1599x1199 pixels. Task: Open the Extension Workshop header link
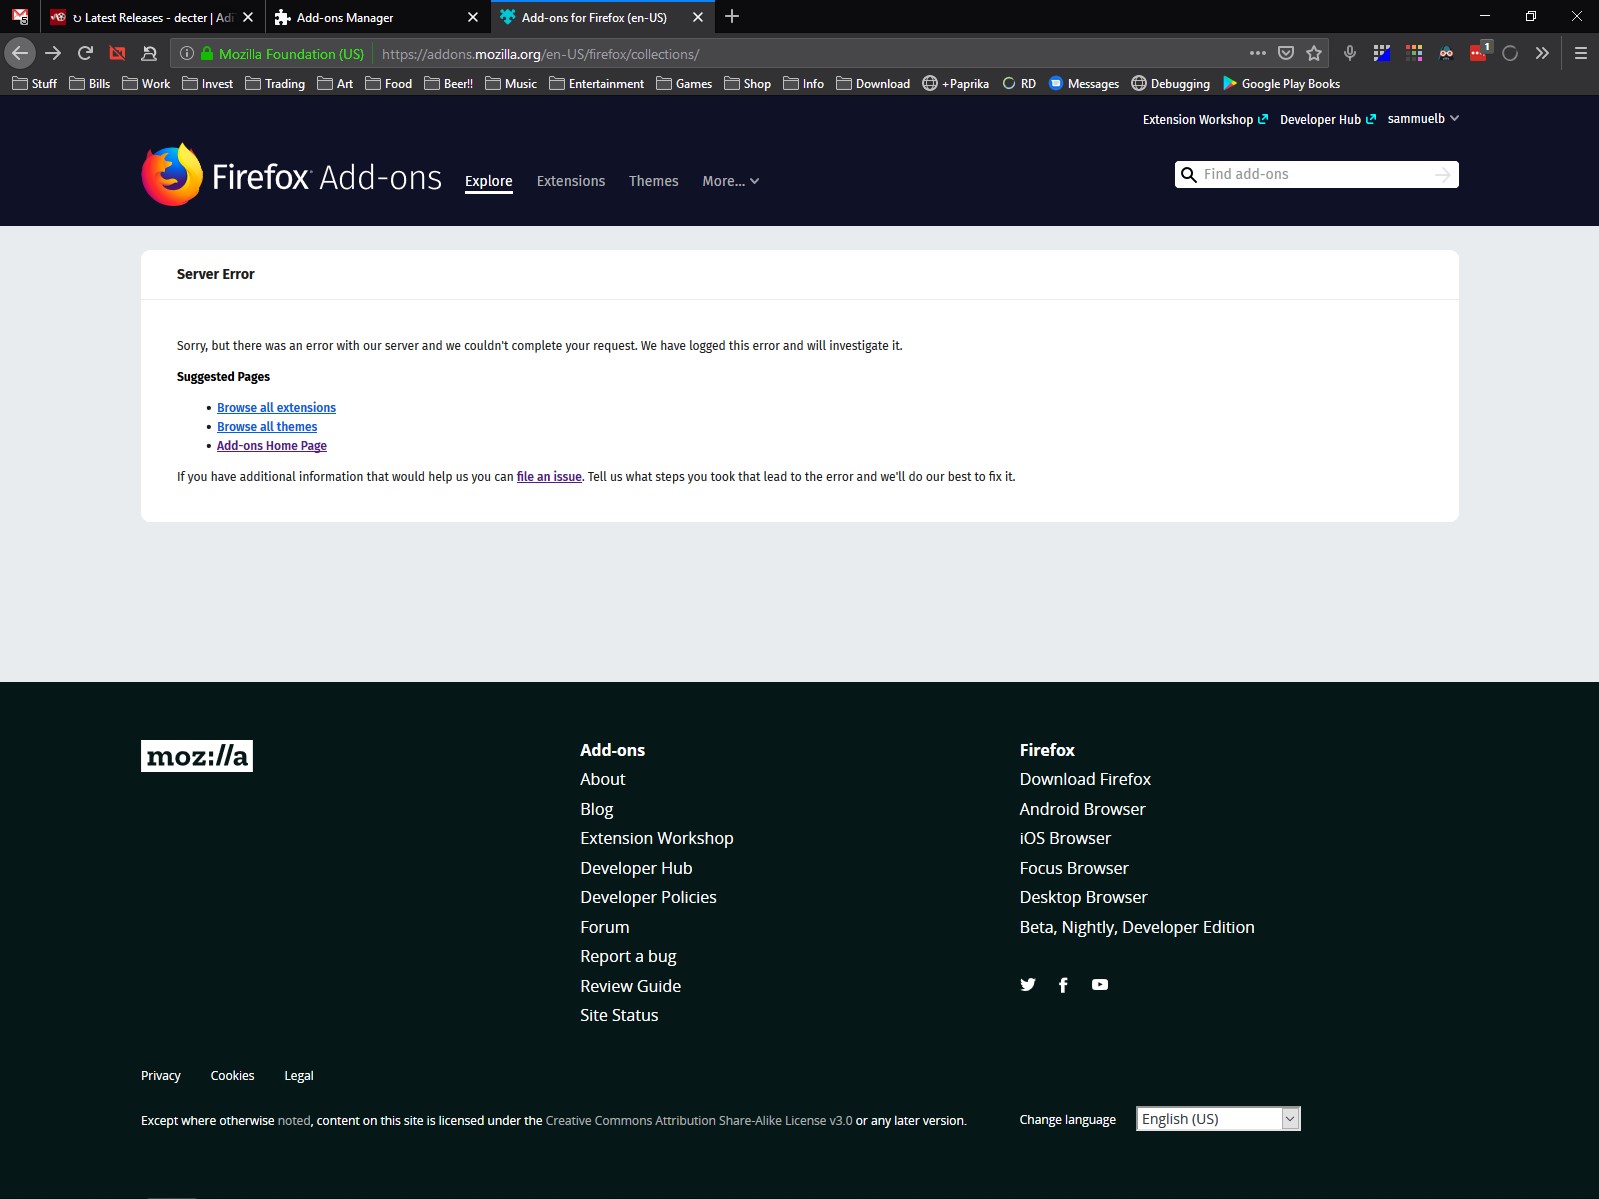[1205, 119]
